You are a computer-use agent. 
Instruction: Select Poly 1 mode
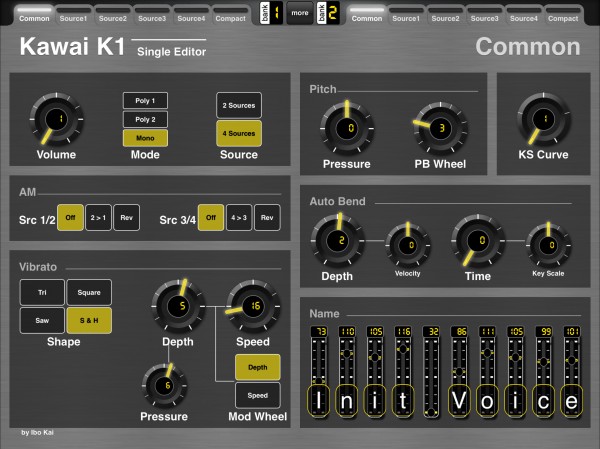point(145,101)
